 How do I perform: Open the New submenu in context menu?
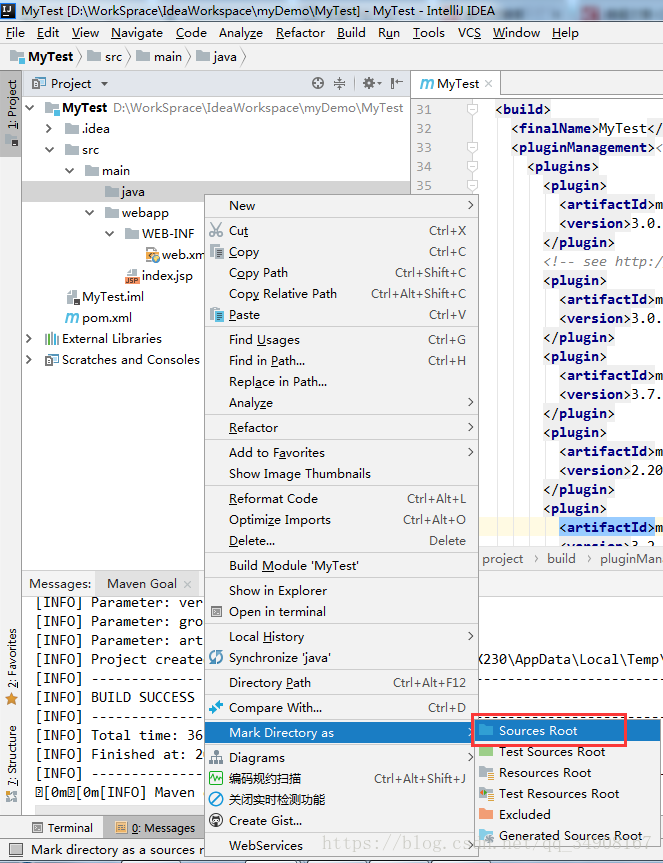pyautogui.click(x=341, y=205)
